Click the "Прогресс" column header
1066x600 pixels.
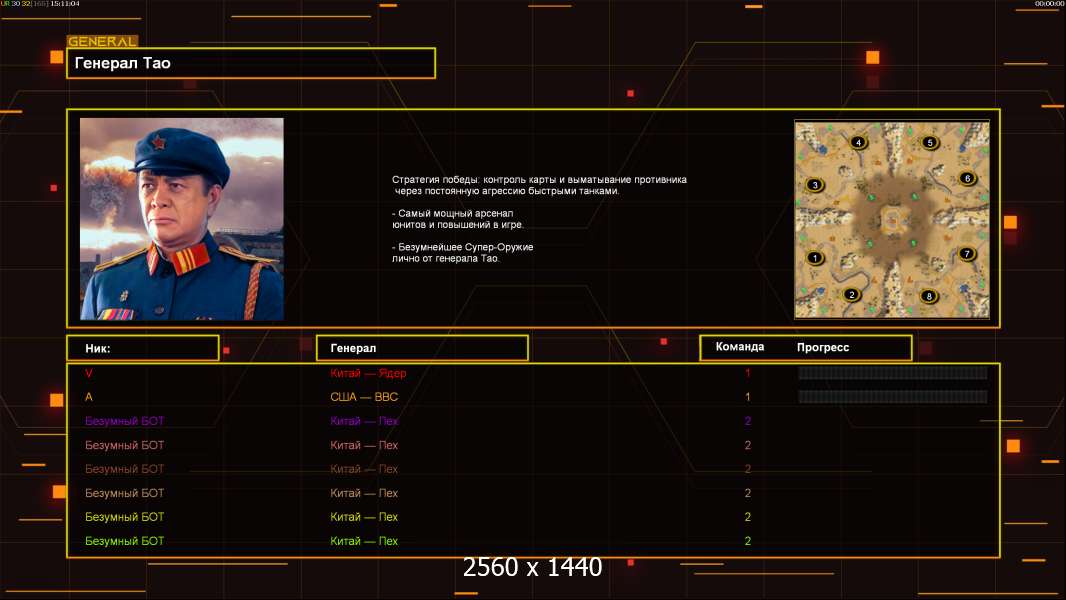pyautogui.click(x=823, y=347)
